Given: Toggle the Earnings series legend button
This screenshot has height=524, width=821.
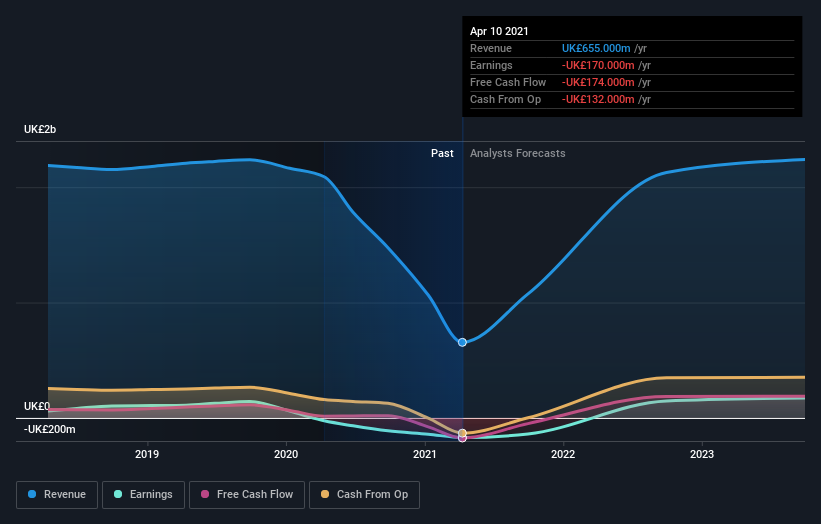Looking at the screenshot, I should click(x=143, y=495).
